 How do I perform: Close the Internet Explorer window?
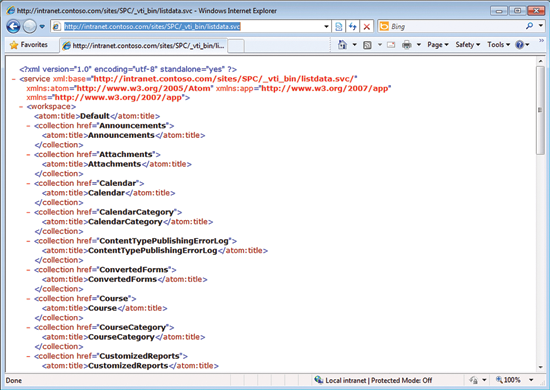536,11
